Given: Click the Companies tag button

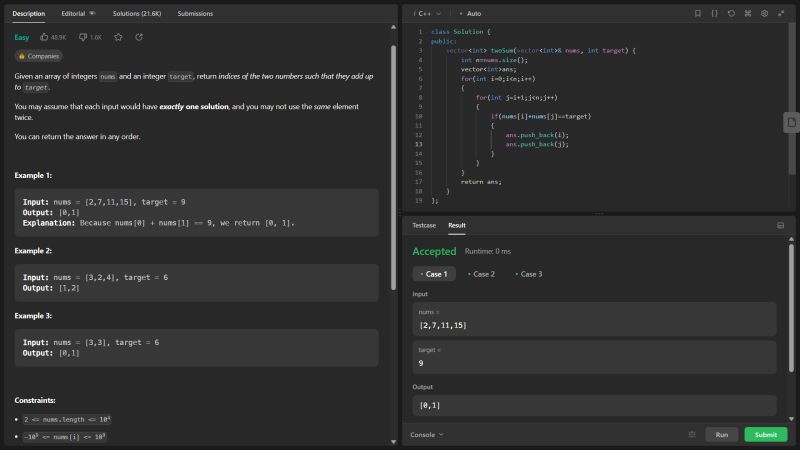Looking at the screenshot, I should click(39, 56).
